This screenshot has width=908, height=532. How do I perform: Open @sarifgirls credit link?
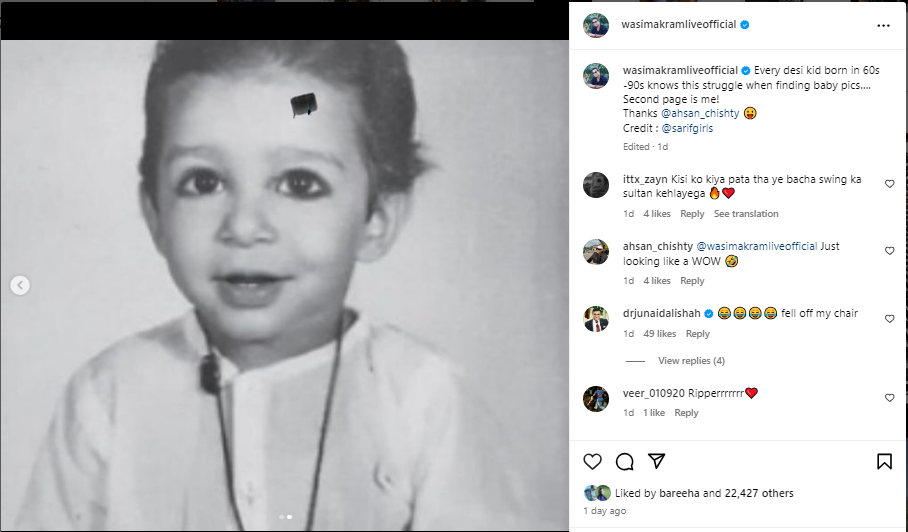pyautogui.click(x=687, y=129)
